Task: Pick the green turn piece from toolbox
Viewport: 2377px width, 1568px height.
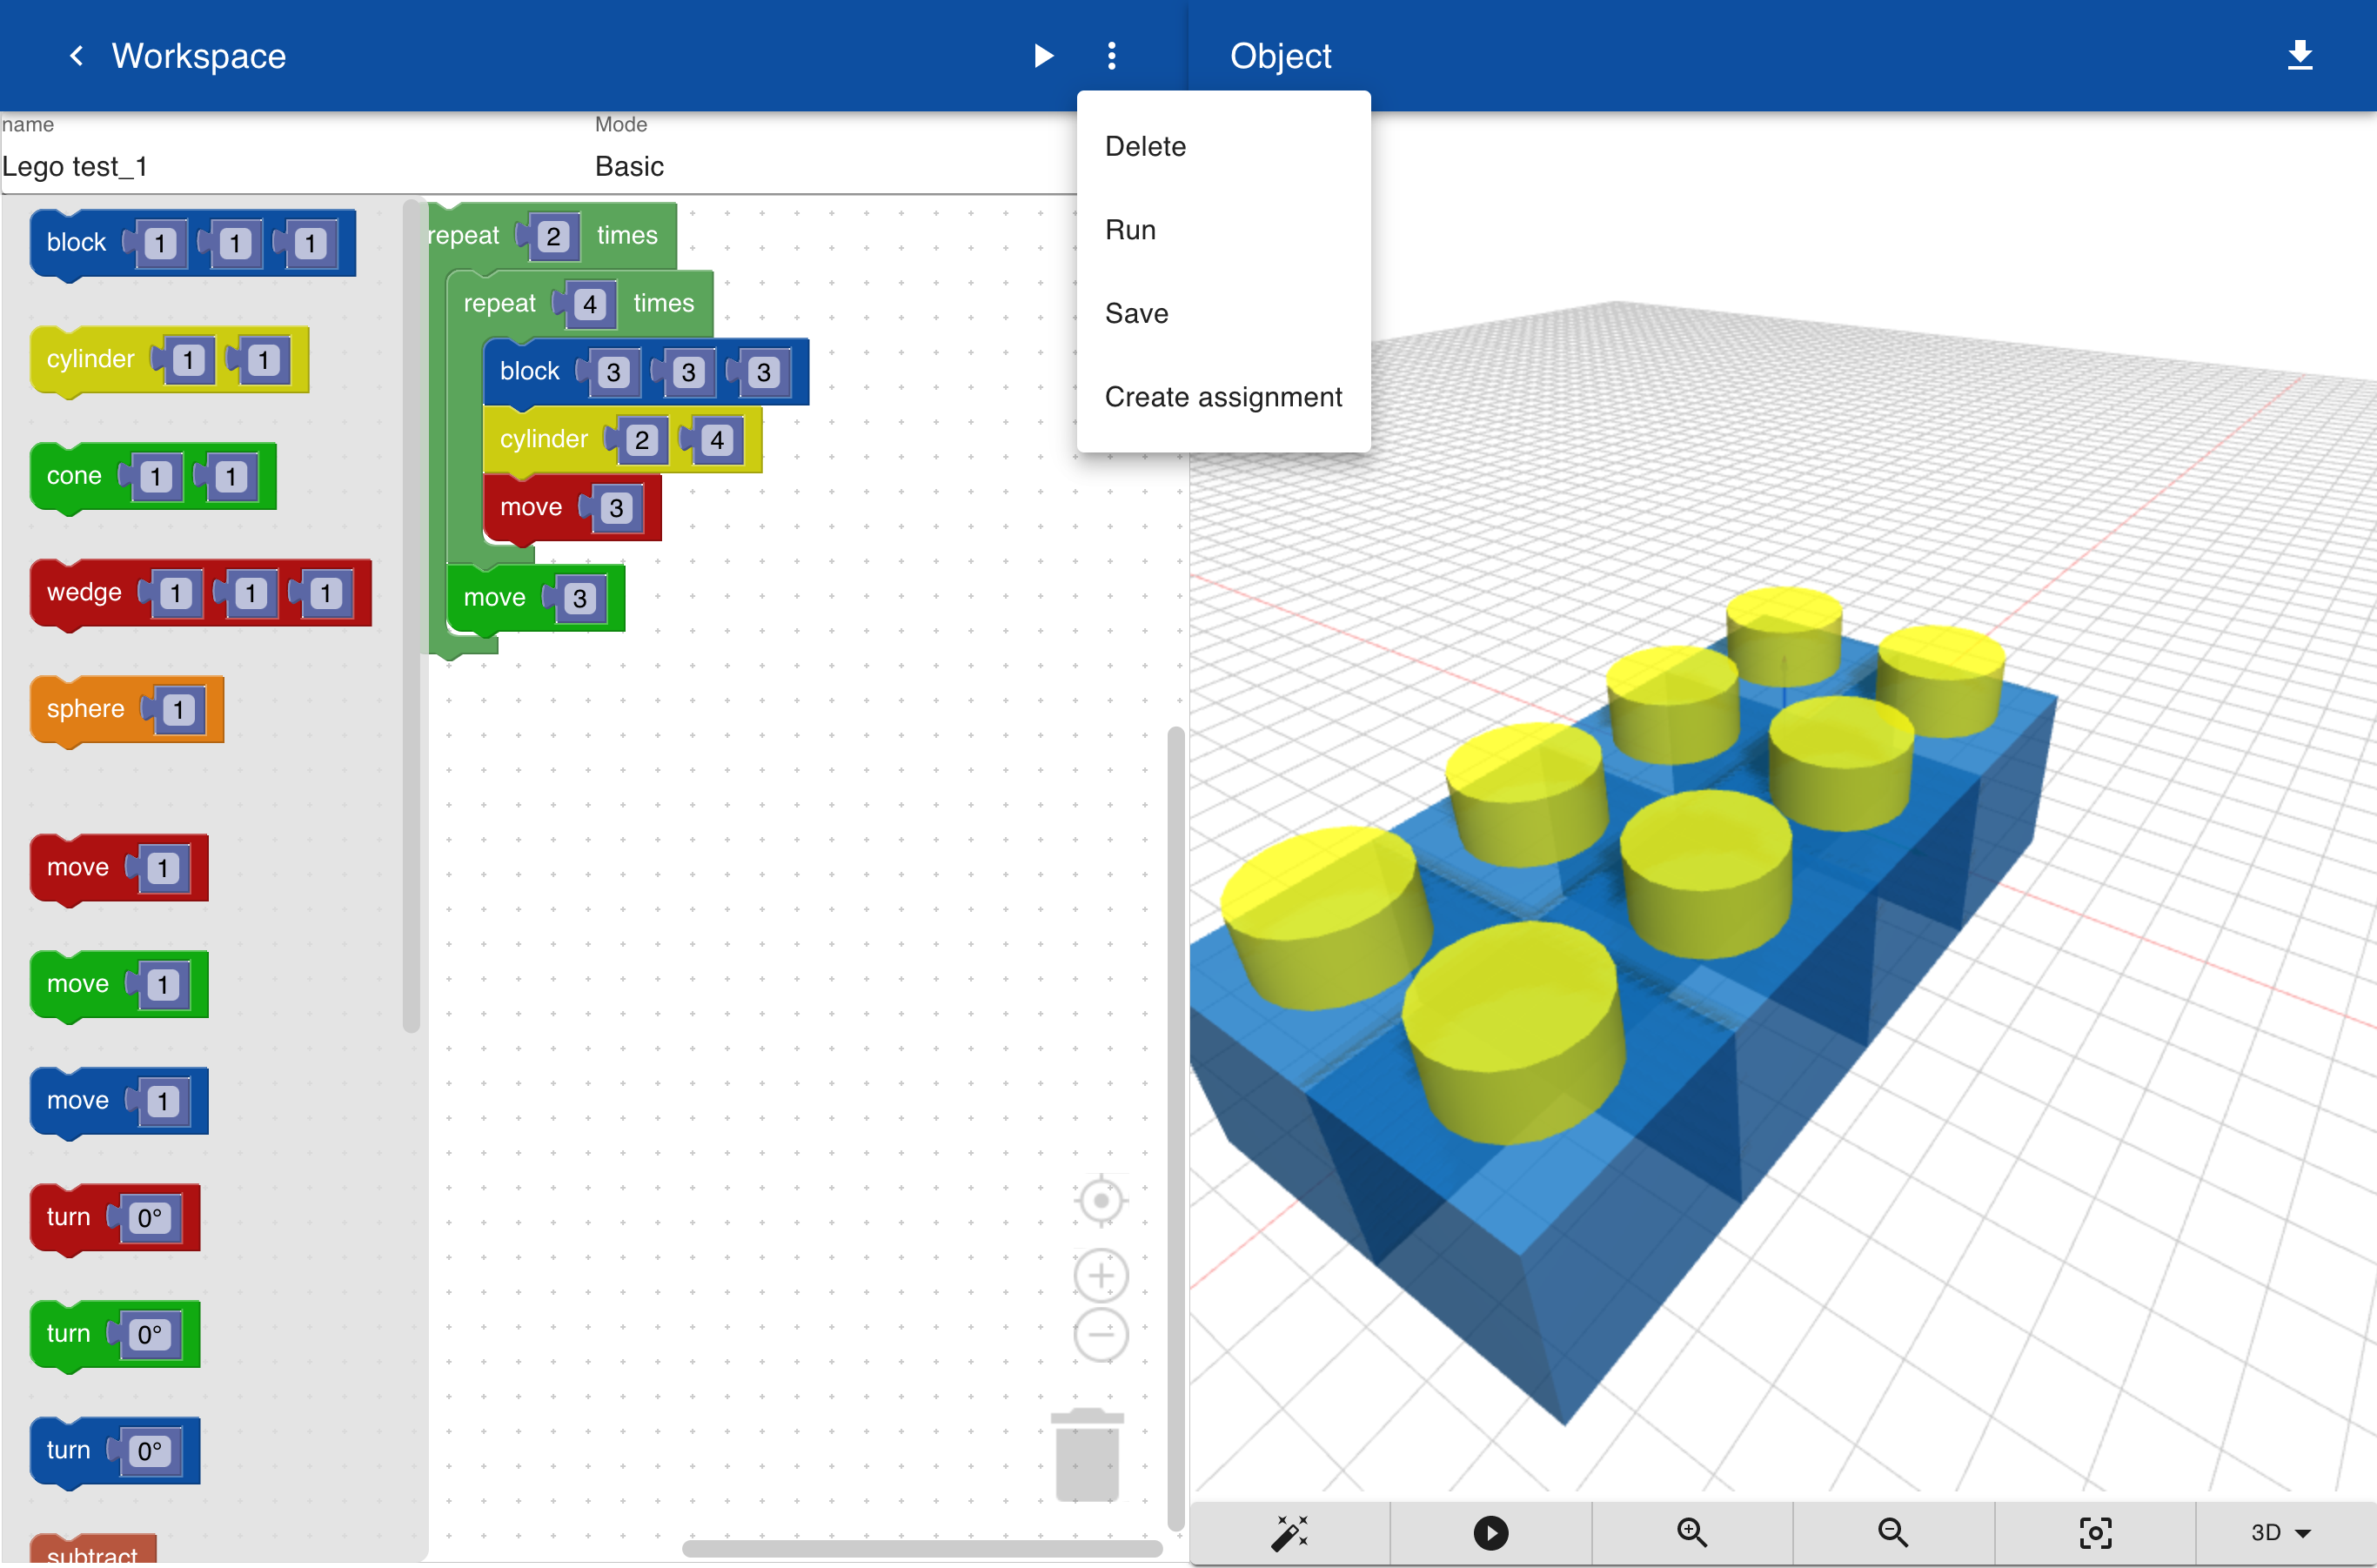Action: tap(68, 1335)
